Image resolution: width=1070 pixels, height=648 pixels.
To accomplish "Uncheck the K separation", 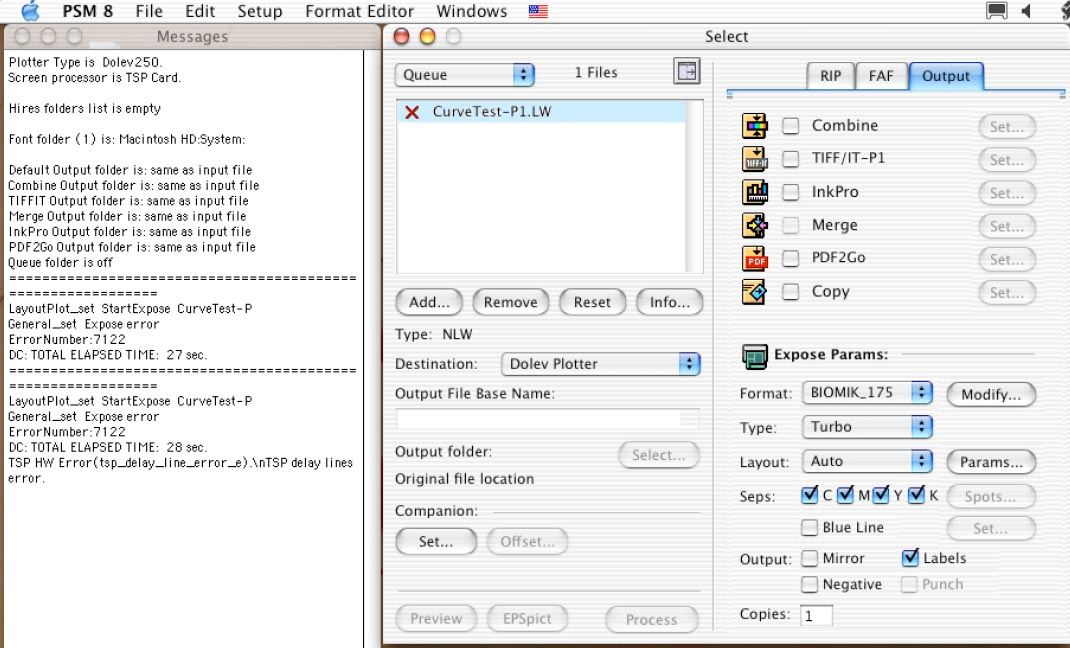I will pyautogui.click(x=916, y=495).
